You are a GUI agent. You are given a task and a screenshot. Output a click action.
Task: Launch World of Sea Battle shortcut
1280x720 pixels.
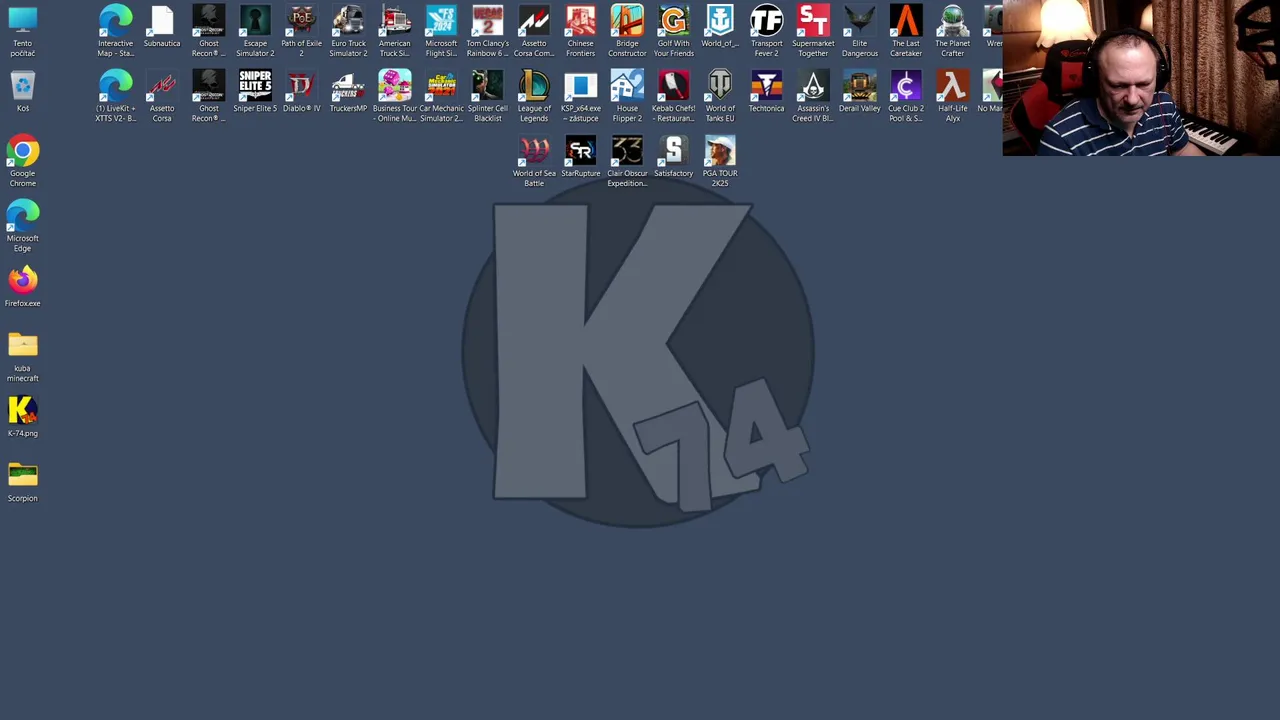click(534, 161)
